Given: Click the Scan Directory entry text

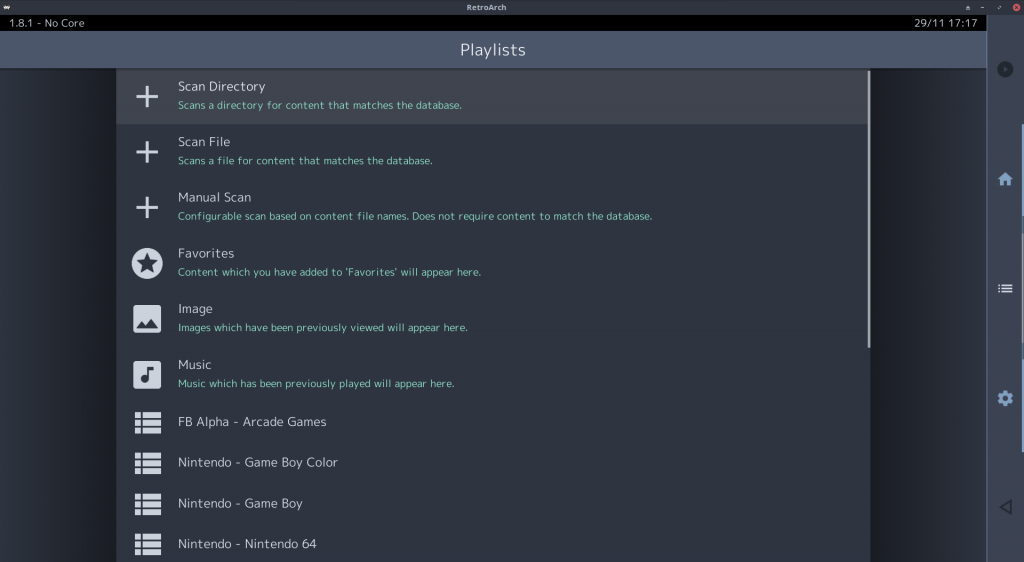Looking at the screenshot, I should (x=221, y=86).
